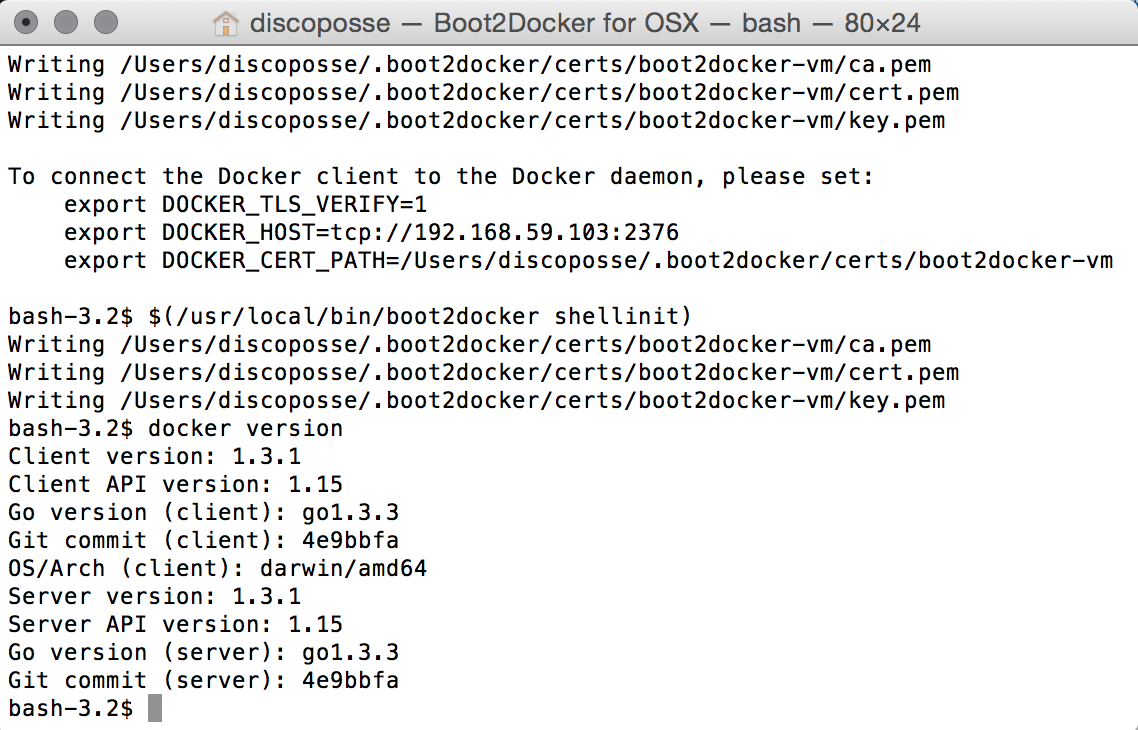Minimize the terminal window with the yellow button

tap(66, 21)
